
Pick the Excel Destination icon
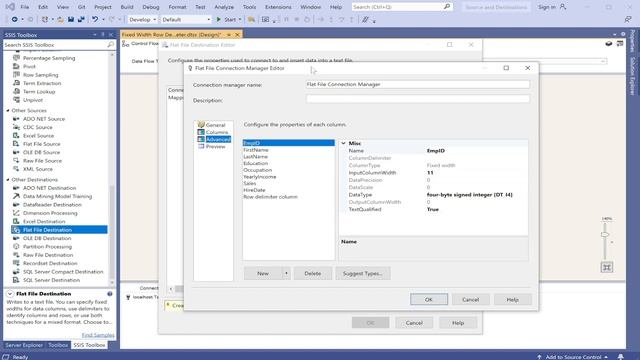16,221
